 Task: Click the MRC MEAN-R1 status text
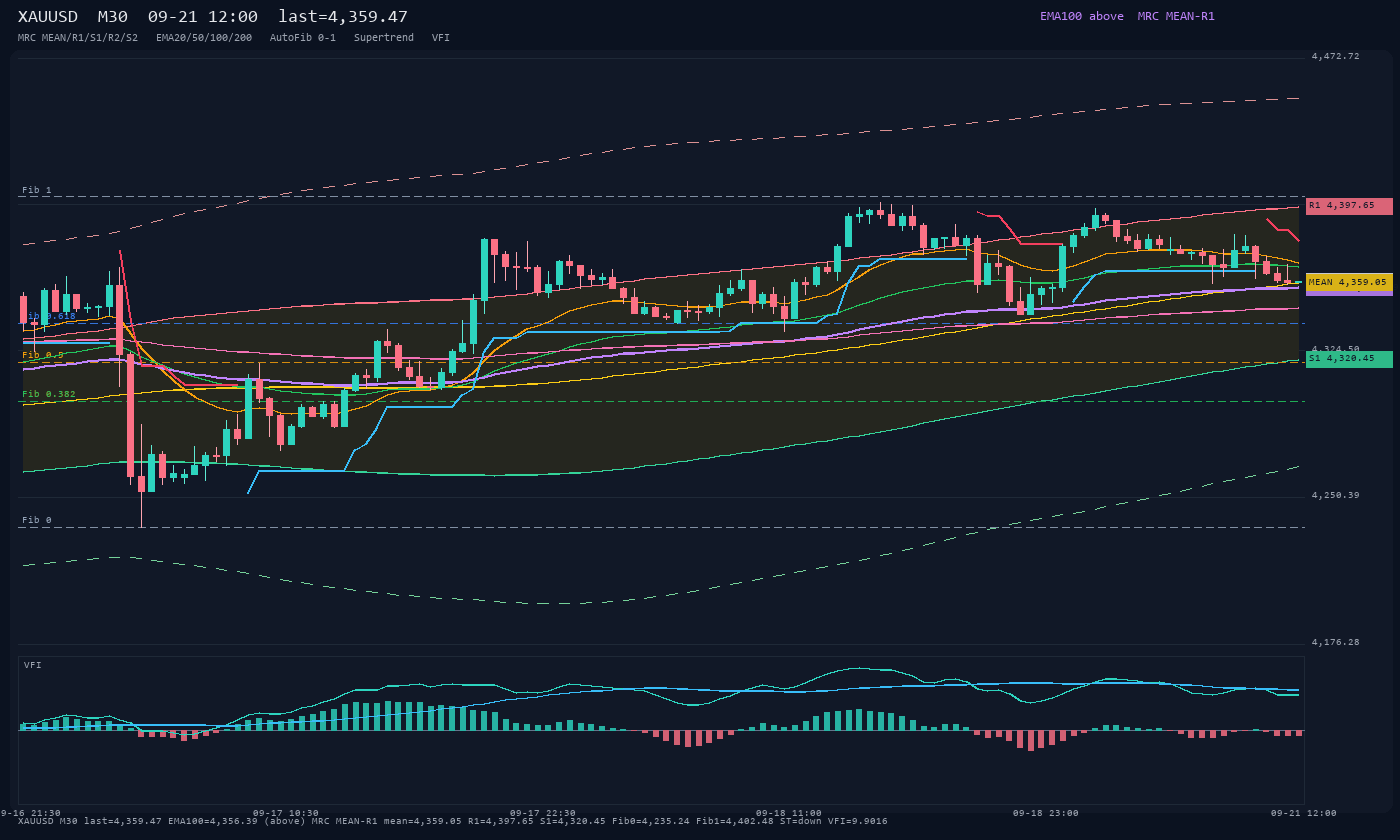(x=1176, y=16)
